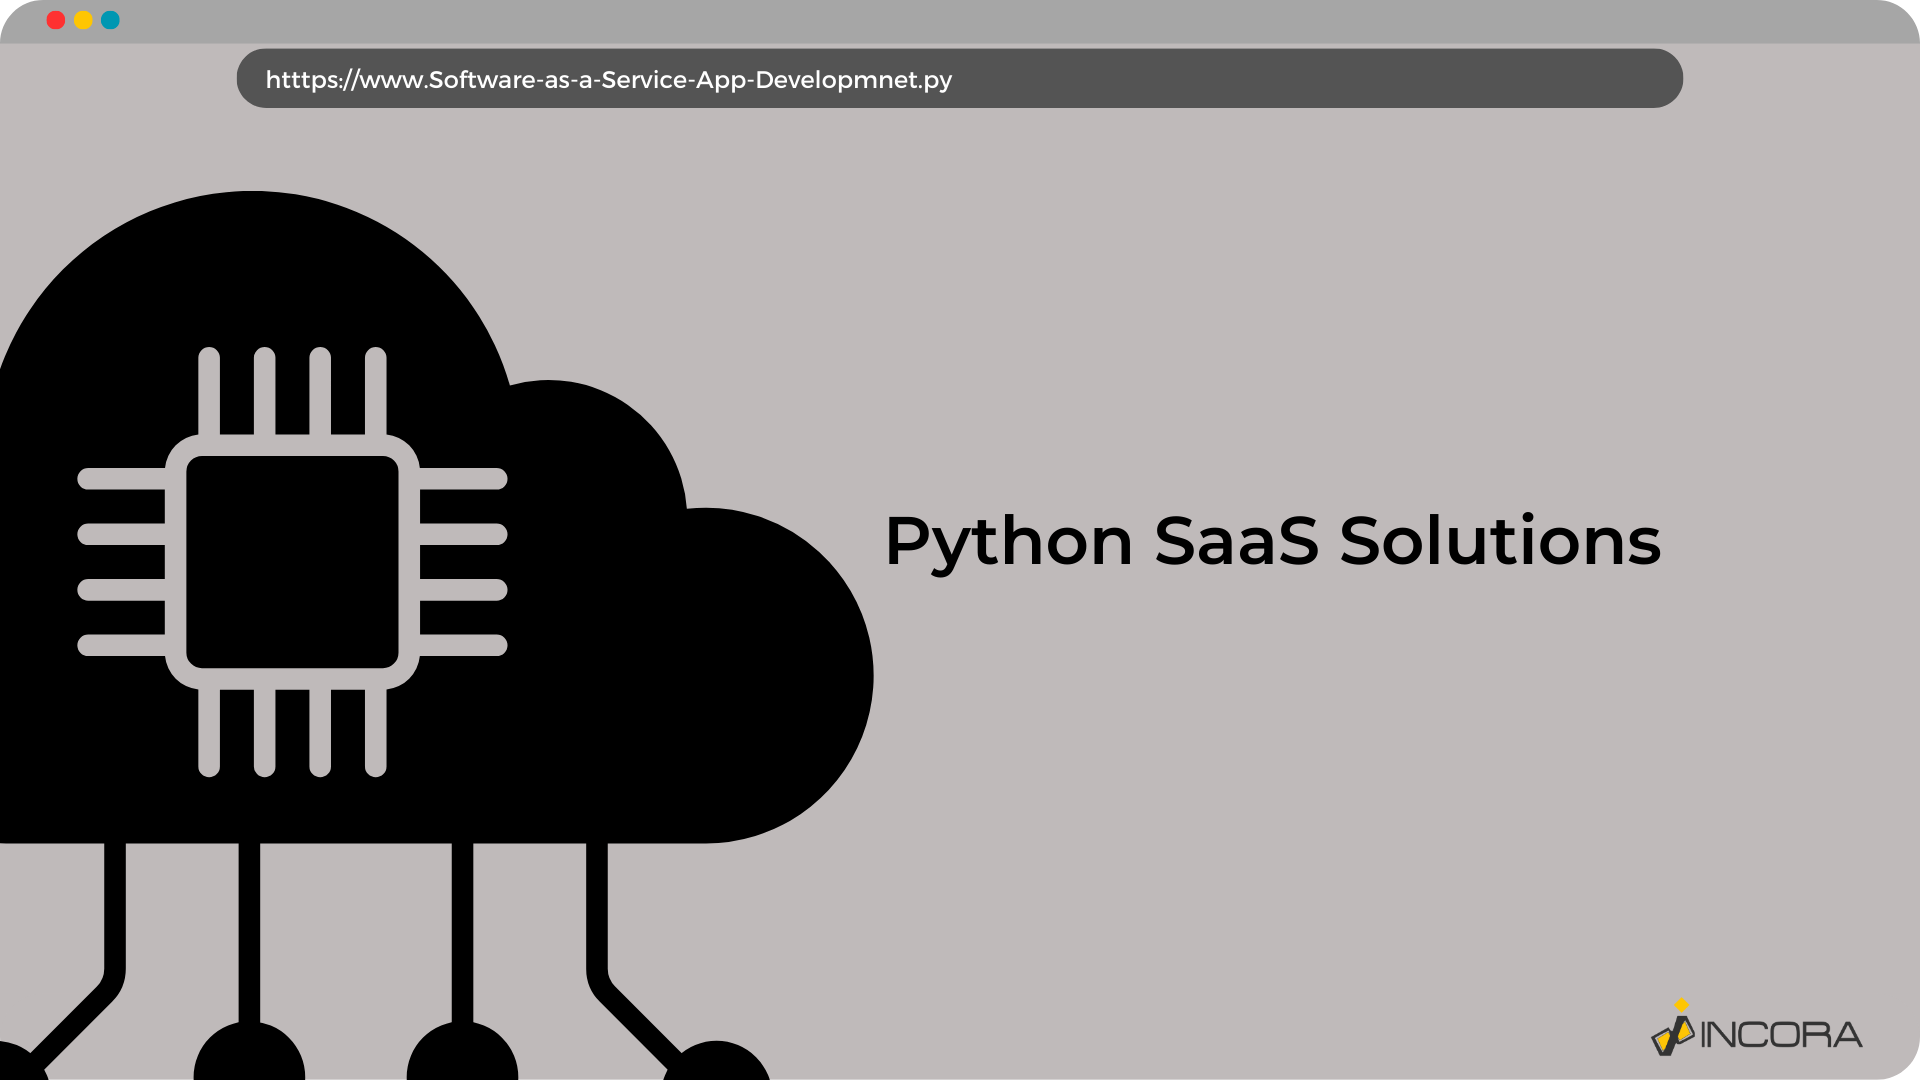The height and width of the screenshot is (1080, 1920).
Task: Click the yellow minimize dot
Action: [83, 20]
